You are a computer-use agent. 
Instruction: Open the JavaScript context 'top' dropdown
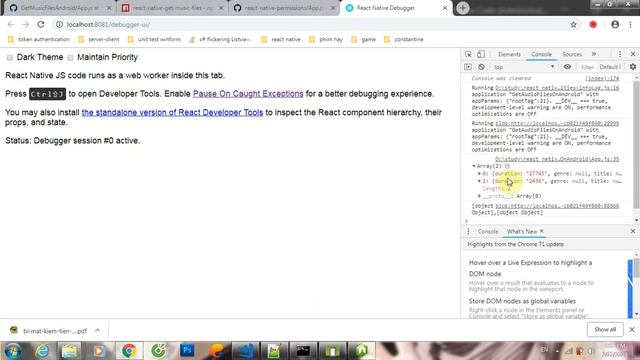pos(524,67)
